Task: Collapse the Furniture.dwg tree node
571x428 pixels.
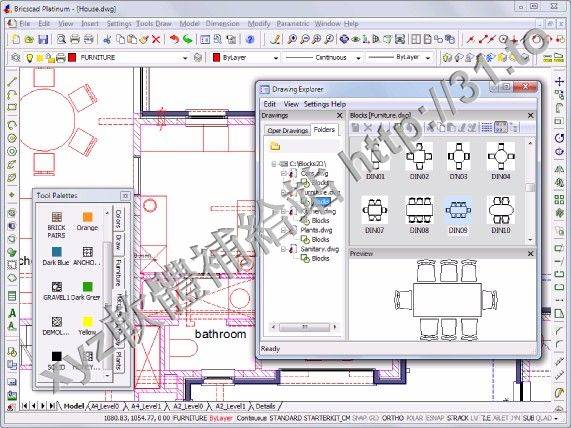Action: coord(283,192)
